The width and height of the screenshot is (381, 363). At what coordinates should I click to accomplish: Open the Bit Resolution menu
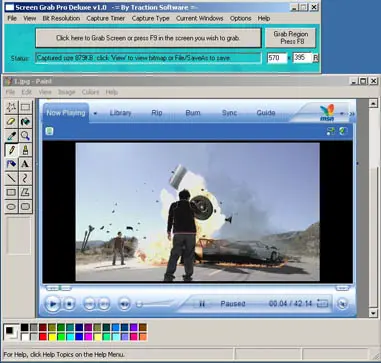[61, 18]
